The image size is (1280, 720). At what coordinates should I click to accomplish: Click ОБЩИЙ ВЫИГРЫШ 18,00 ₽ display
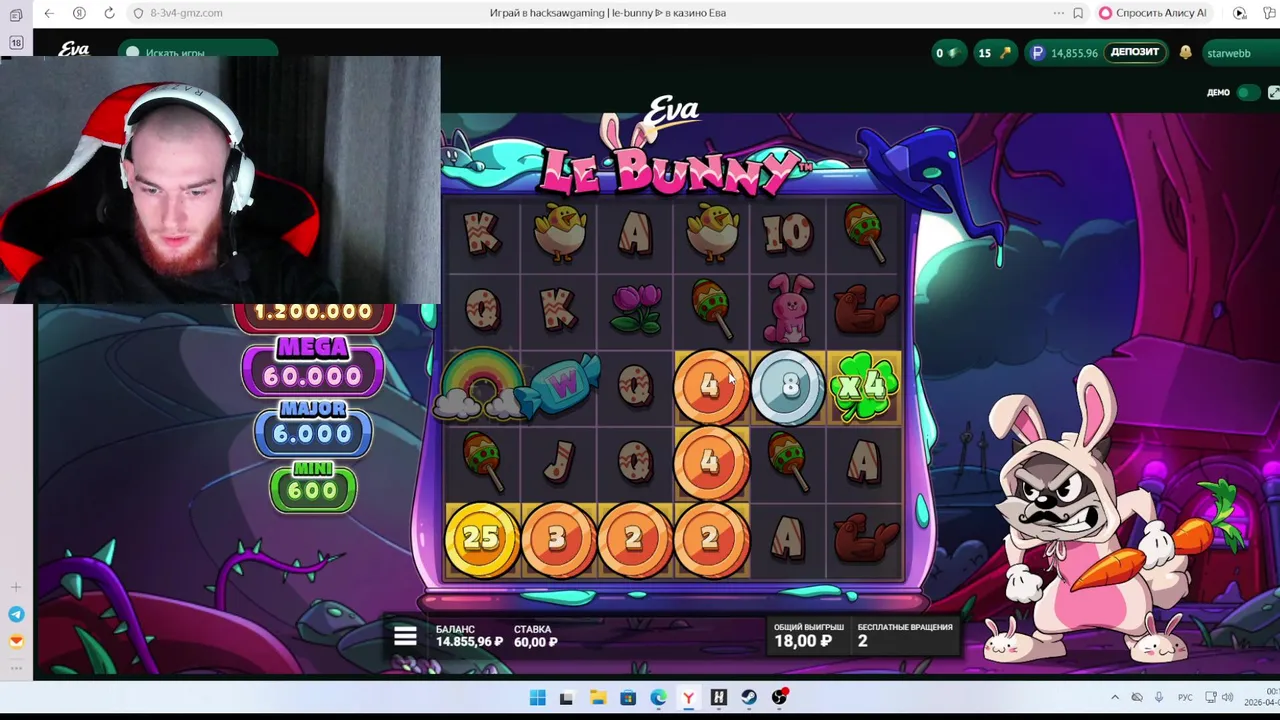point(808,635)
